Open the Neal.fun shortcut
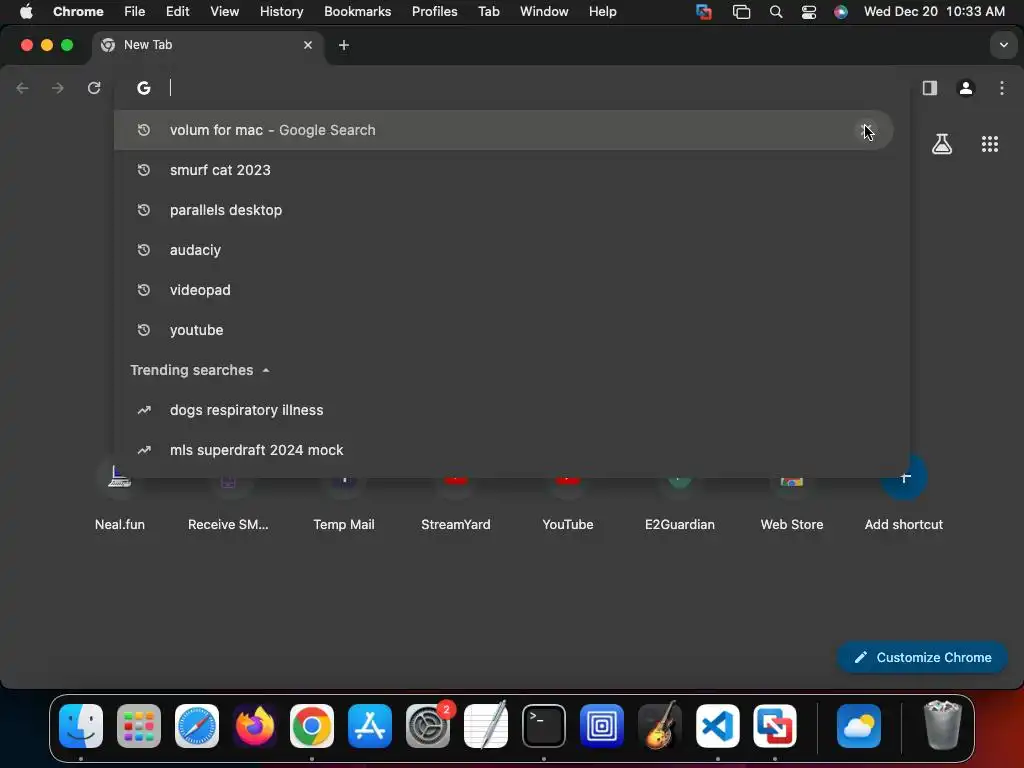The width and height of the screenshot is (1024, 768). pos(120,500)
